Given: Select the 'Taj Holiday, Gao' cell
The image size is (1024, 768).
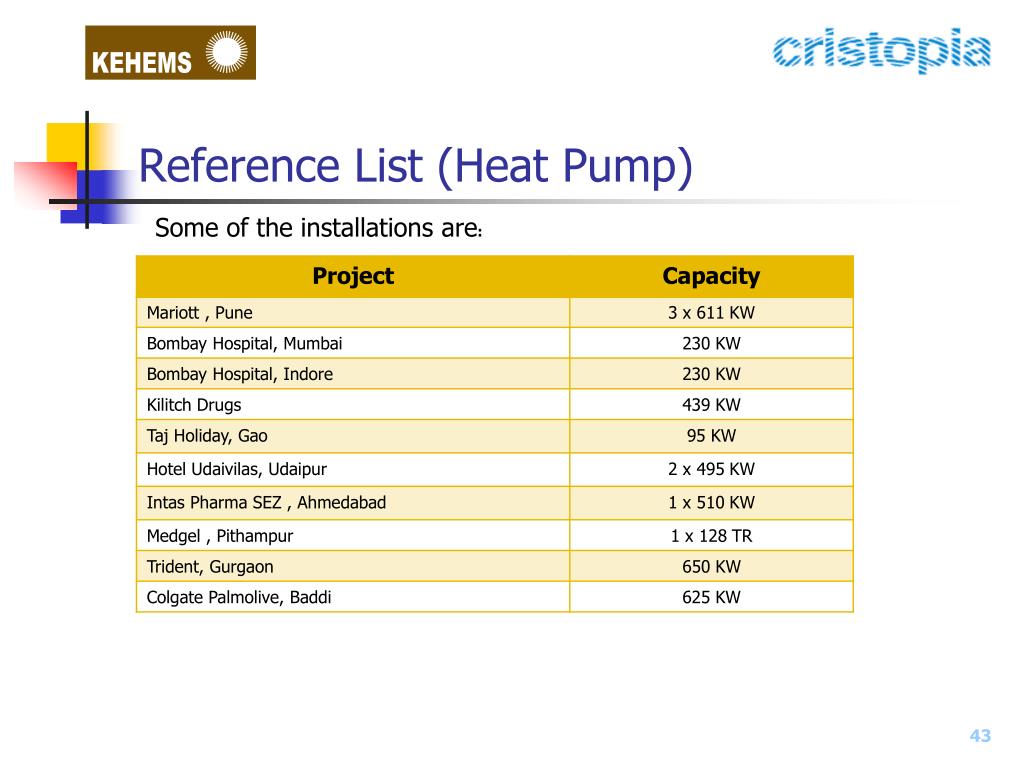Looking at the screenshot, I should pyautogui.click(x=353, y=436).
